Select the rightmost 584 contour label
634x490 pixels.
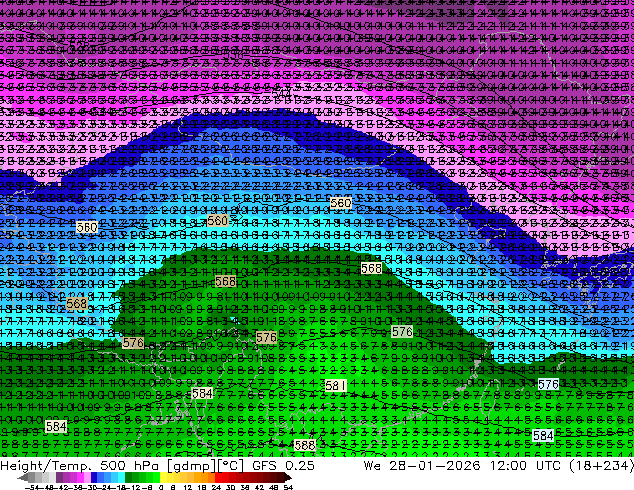[x=543, y=435]
